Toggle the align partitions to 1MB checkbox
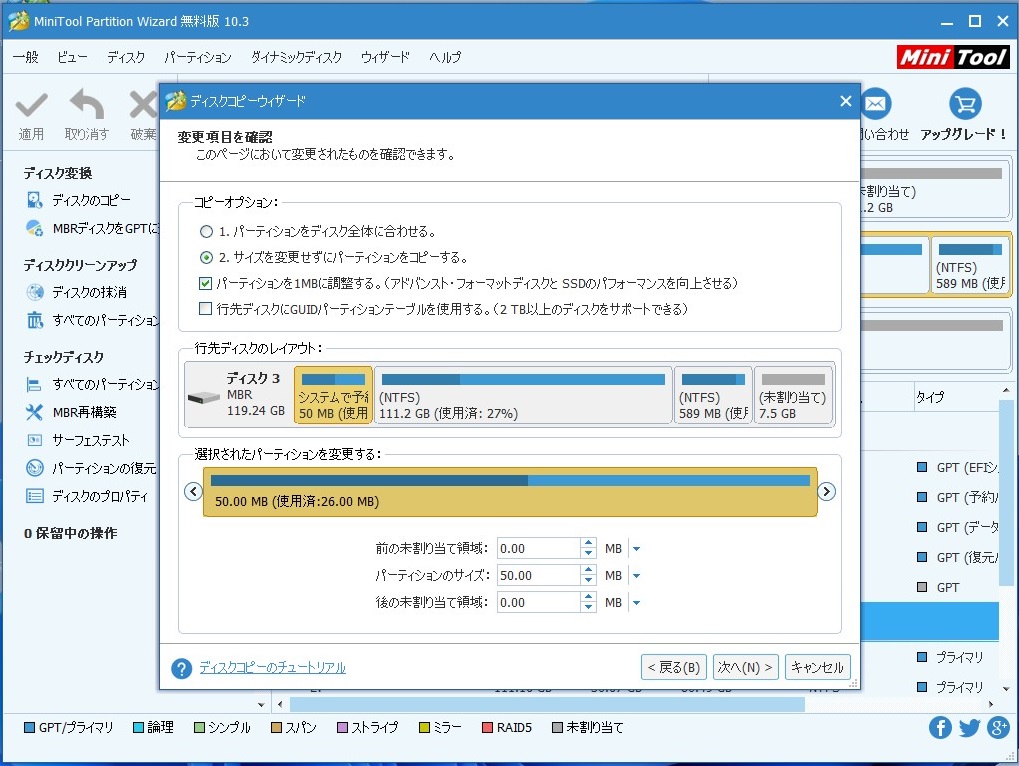 pyautogui.click(x=206, y=283)
